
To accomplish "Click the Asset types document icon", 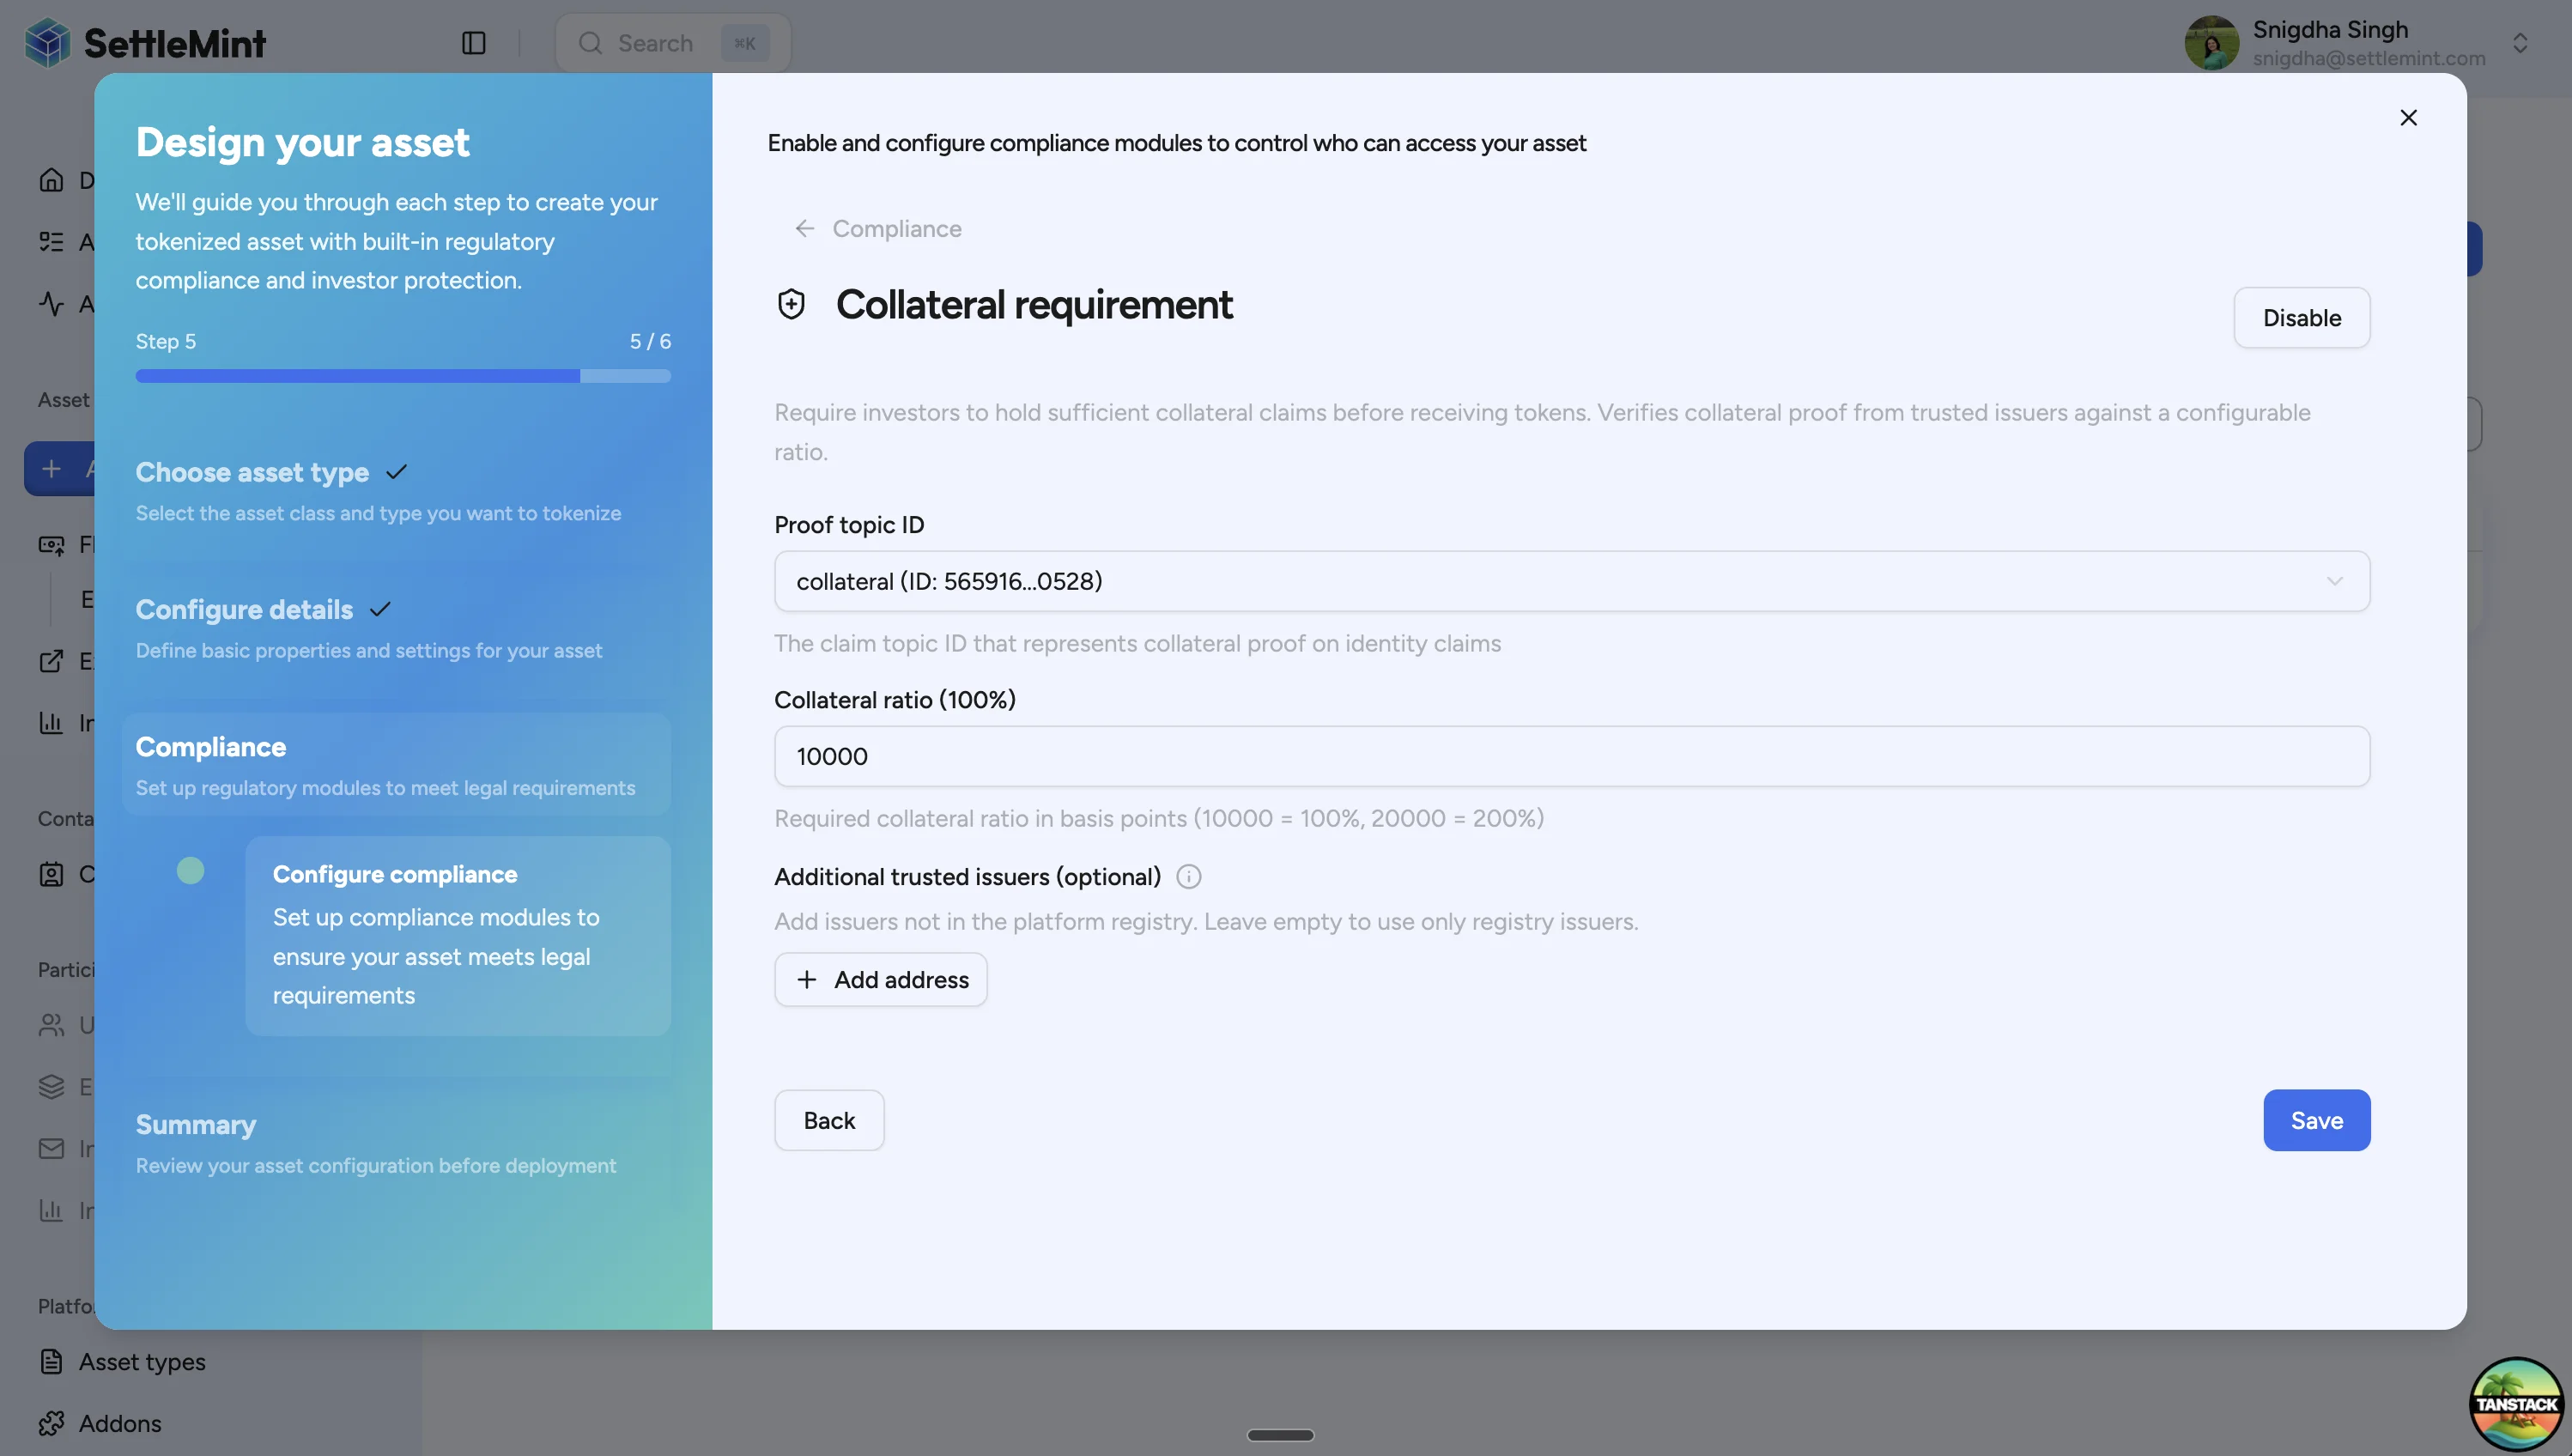I will [x=53, y=1361].
